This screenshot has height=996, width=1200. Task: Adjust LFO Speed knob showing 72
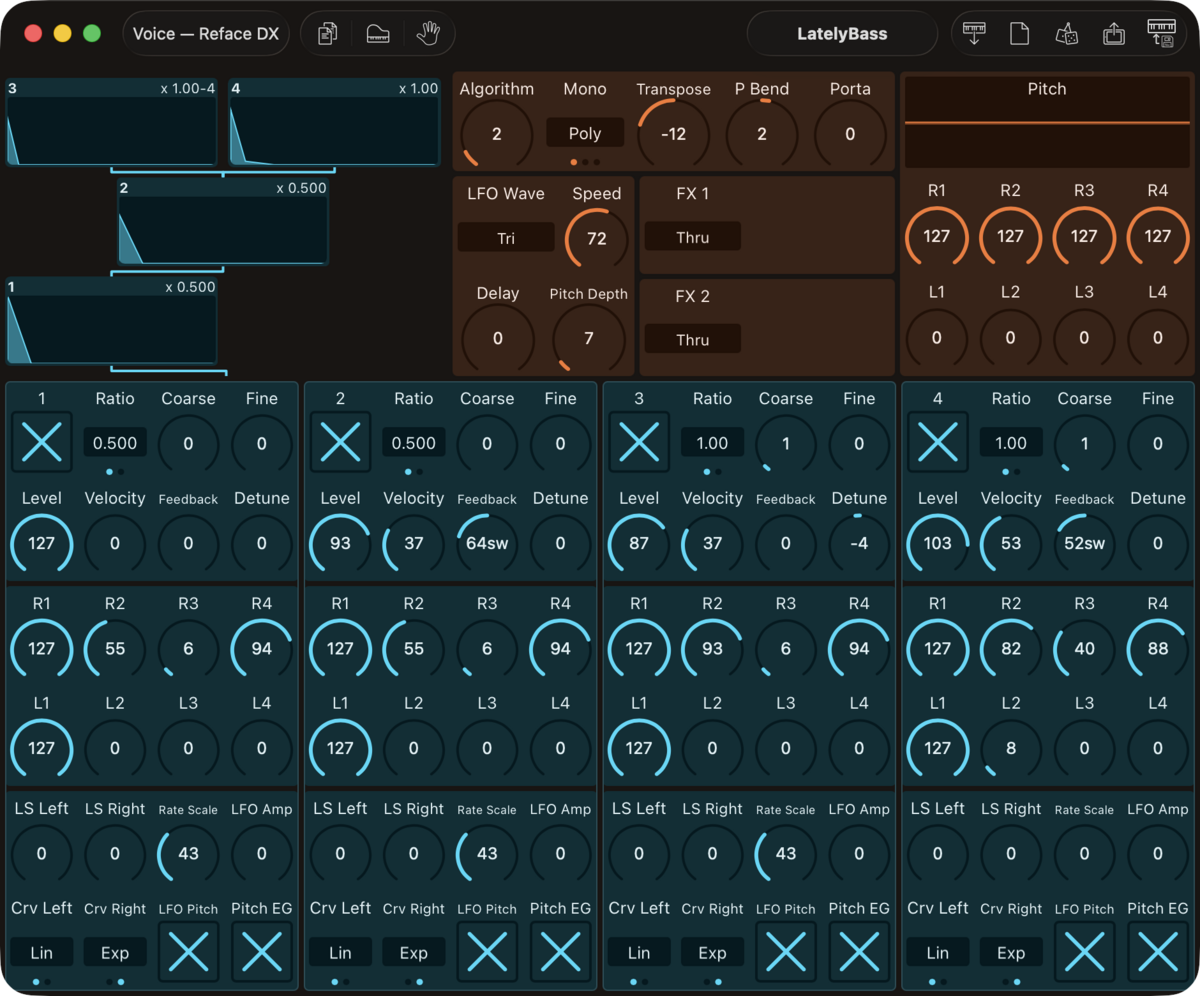(597, 238)
